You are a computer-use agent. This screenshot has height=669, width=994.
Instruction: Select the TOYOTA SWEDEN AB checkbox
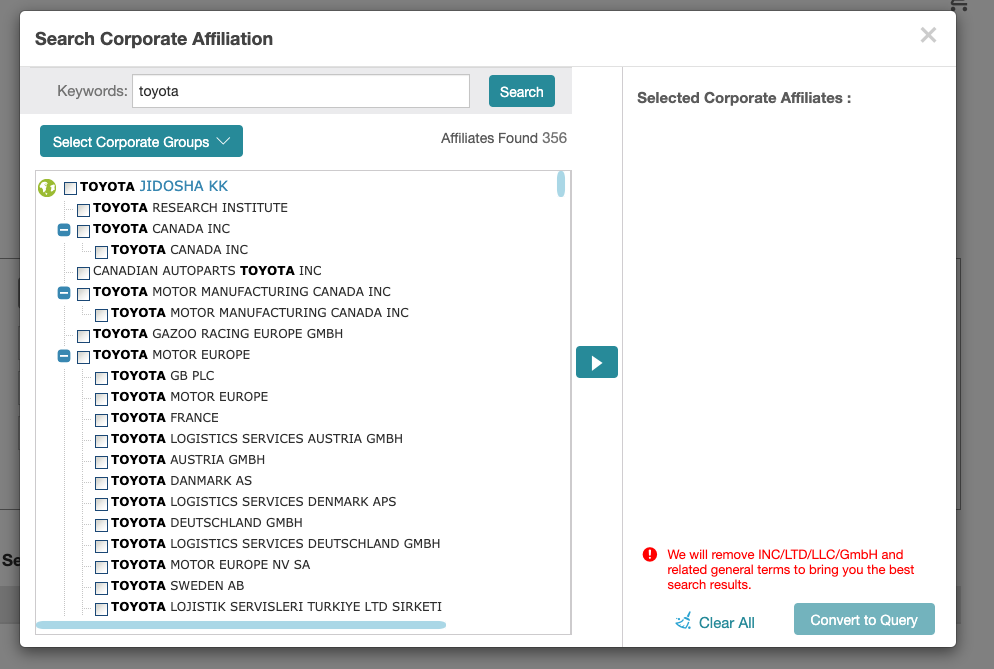click(101, 588)
